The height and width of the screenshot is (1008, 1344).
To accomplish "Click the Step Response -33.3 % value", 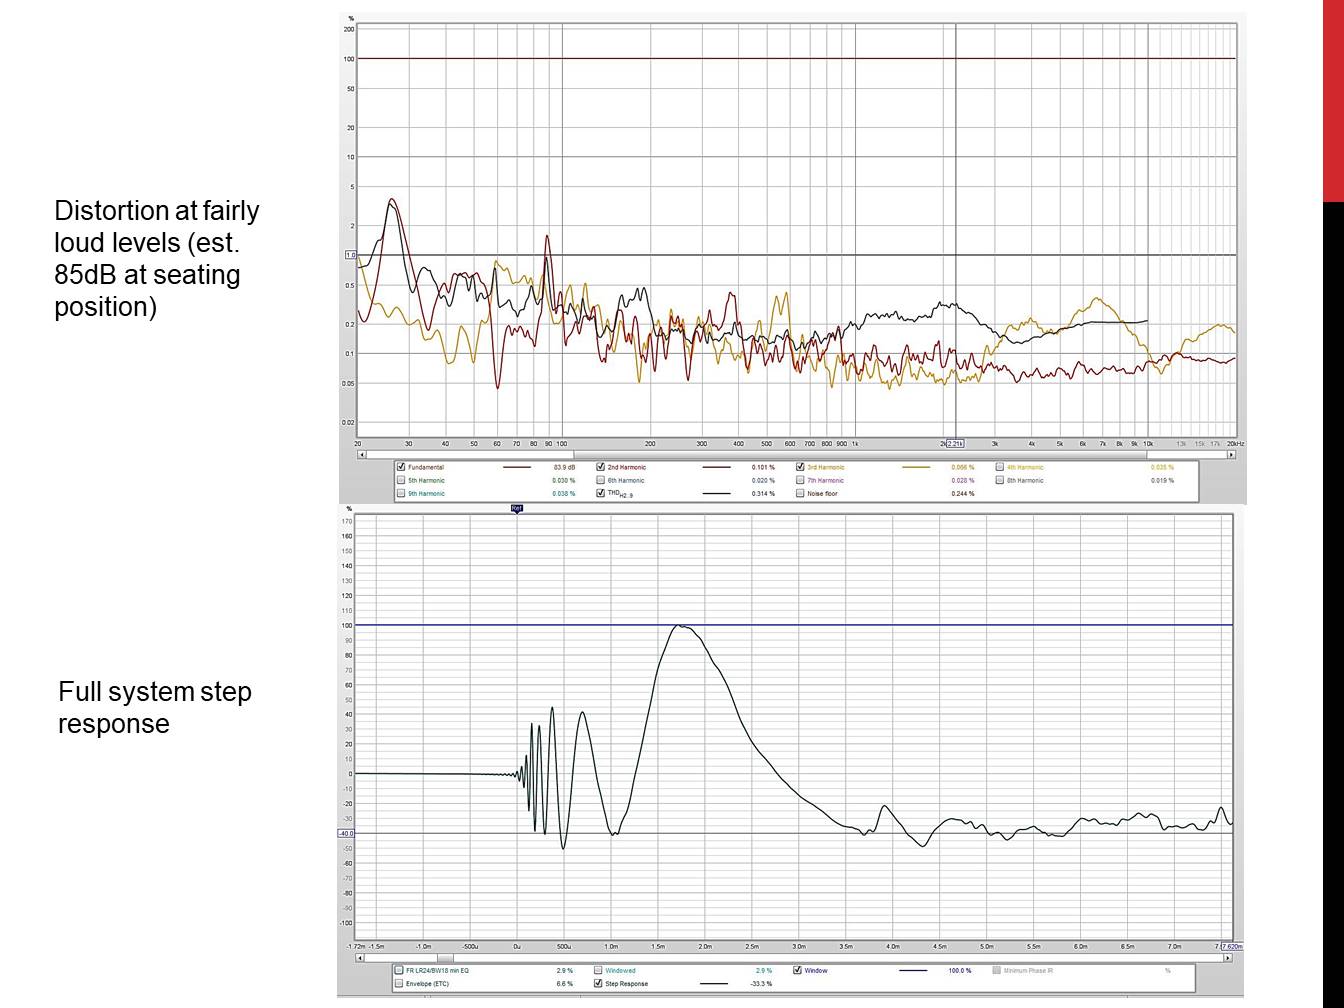I will [x=760, y=983].
